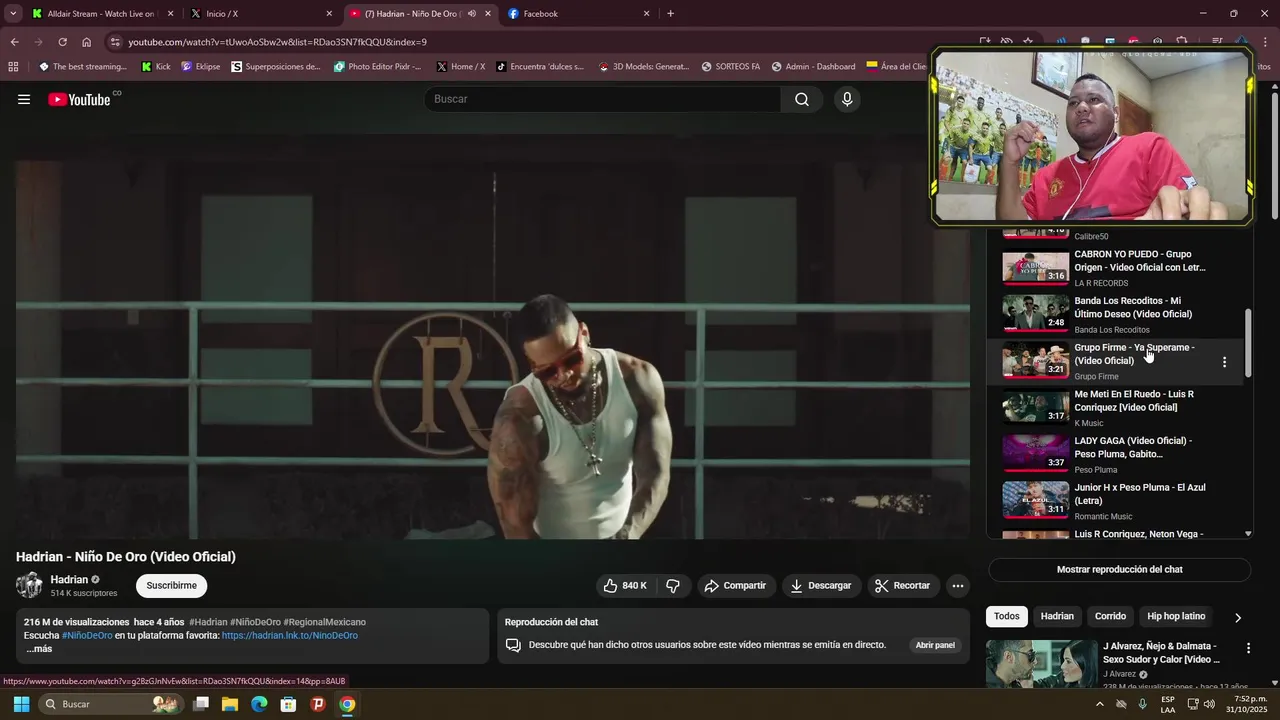Image resolution: width=1280 pixels, height=720 pixels.
Task: Open Microsoft Store from taskbar
Action: pyautogui.click(x=288, y=704)
